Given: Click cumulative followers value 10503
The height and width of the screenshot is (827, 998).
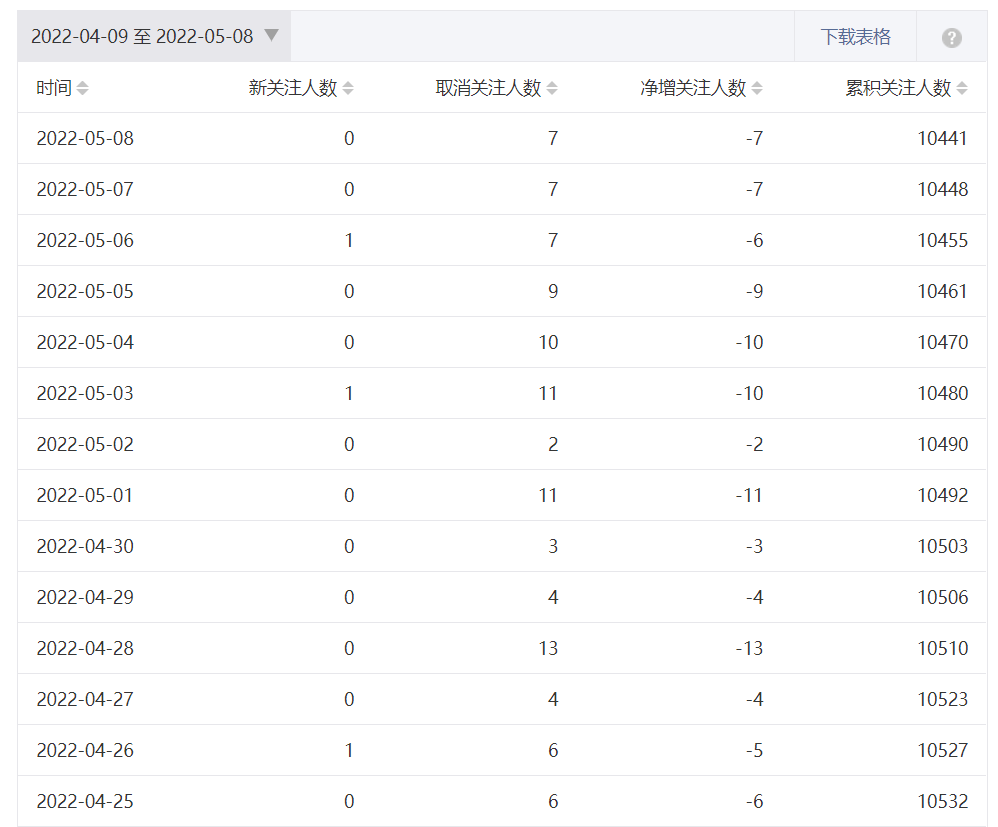Looking at the screenshot, I should point(943,546).
